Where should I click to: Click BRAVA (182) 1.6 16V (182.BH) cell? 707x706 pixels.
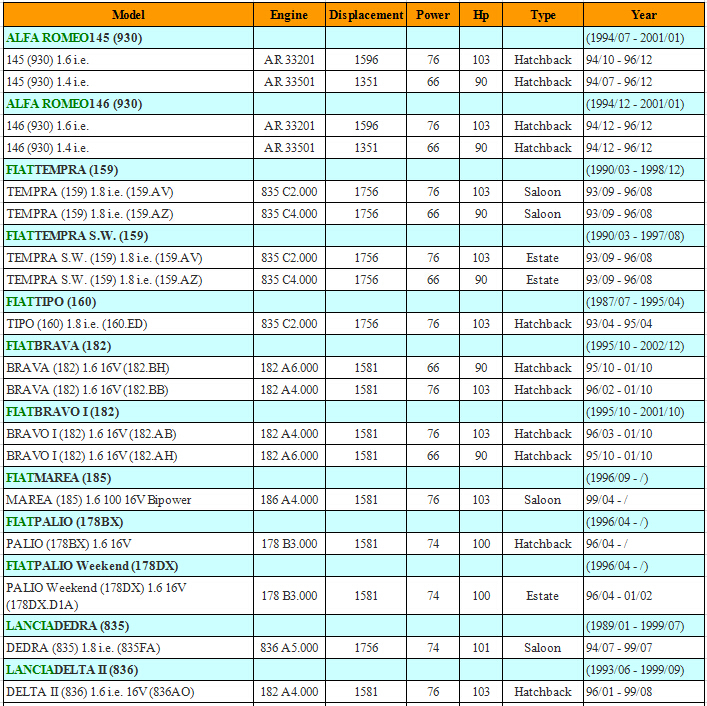pyautogui.click(x=128, y=368)
